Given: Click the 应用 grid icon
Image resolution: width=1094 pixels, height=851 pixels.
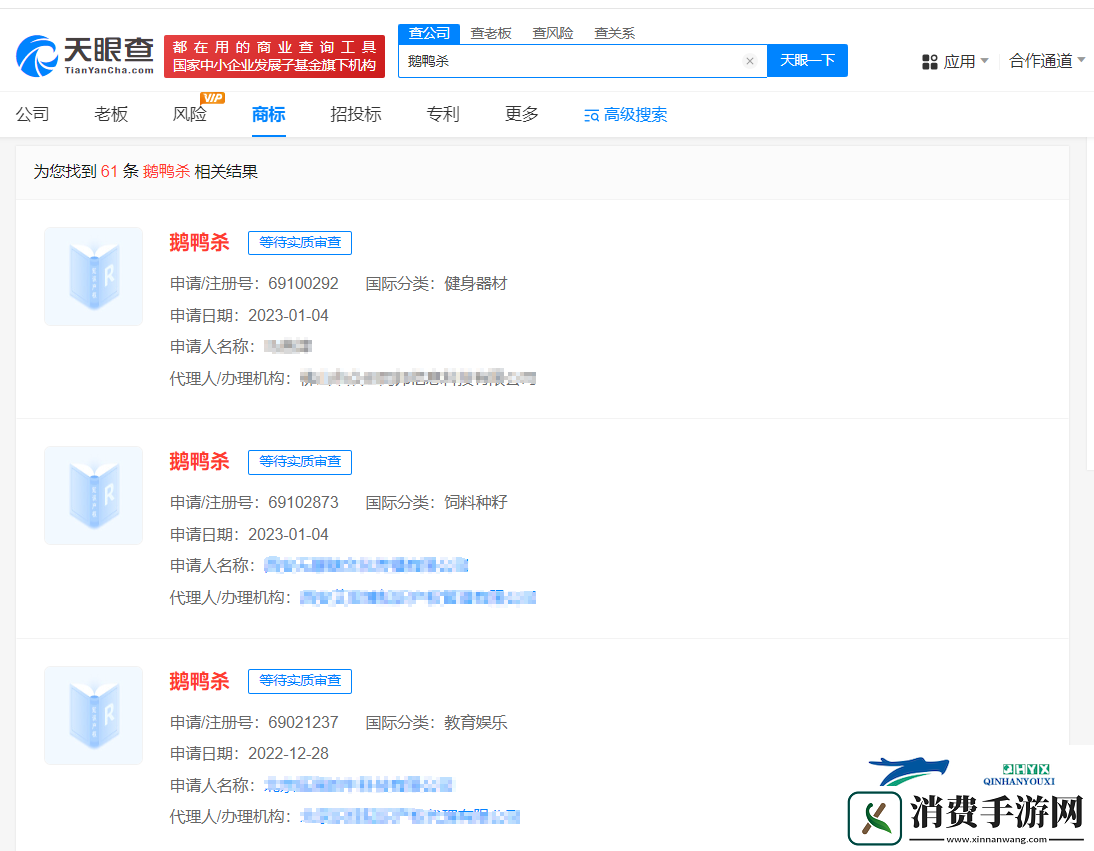Looking at the screenshot, I should pyautogui.click(x=929, y=62).
